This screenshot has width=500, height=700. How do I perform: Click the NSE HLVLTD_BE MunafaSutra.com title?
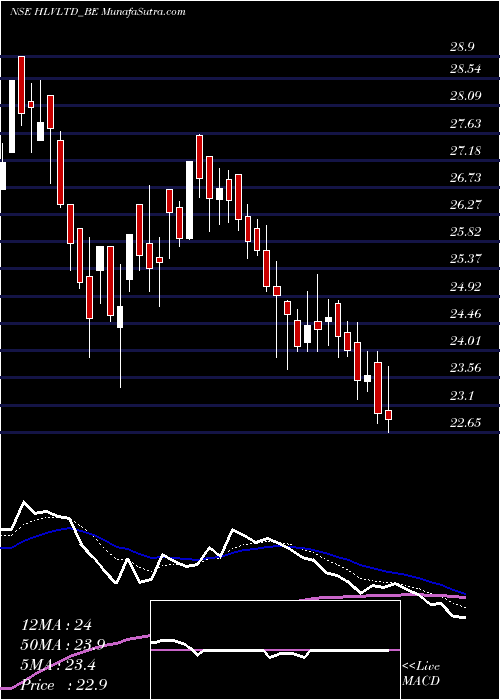(97, 12)
